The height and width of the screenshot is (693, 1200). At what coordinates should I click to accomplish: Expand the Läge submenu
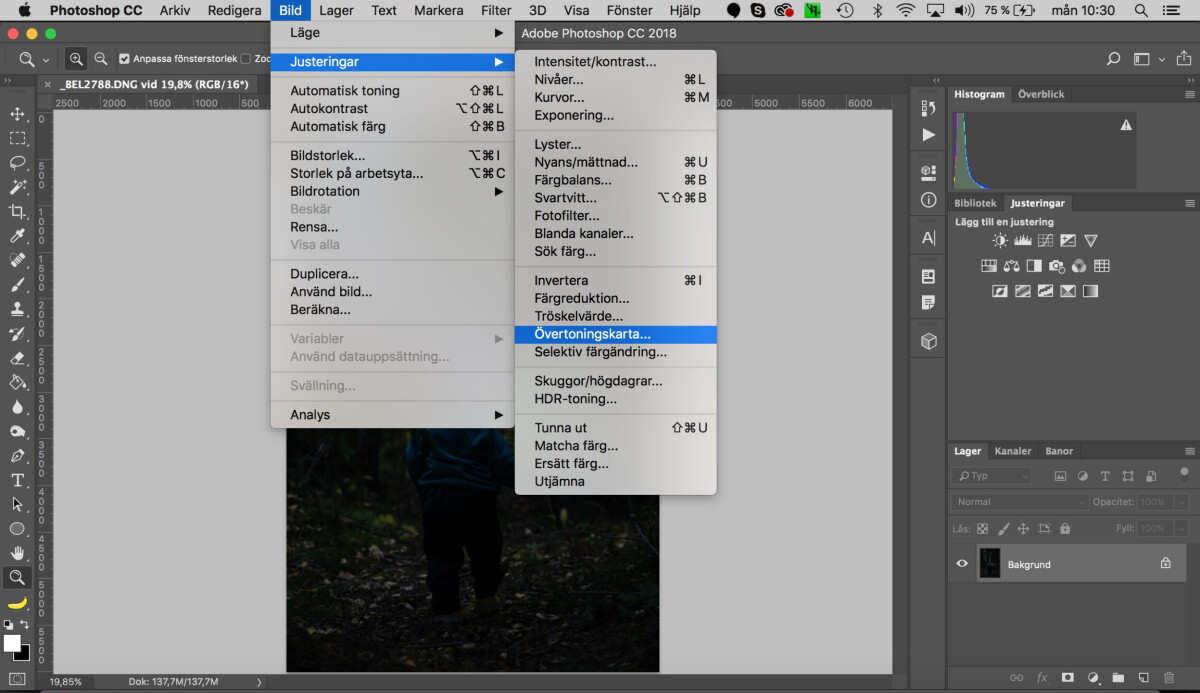[393, 33]
